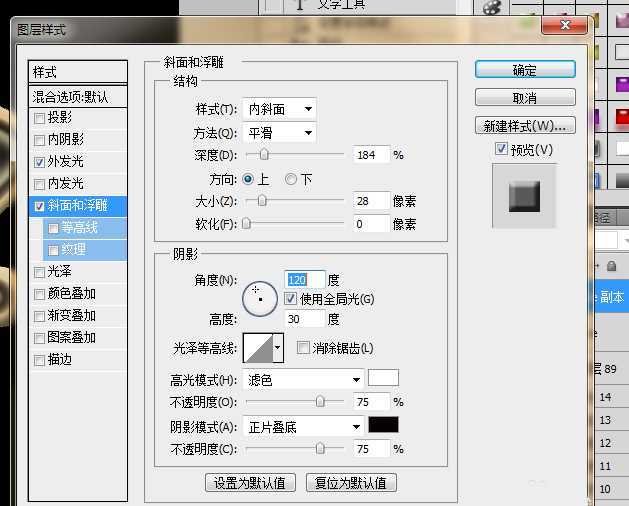629x506 pixels.
Task: Click the bevel style preview thumbnail
Action: (x=524, y=193)
